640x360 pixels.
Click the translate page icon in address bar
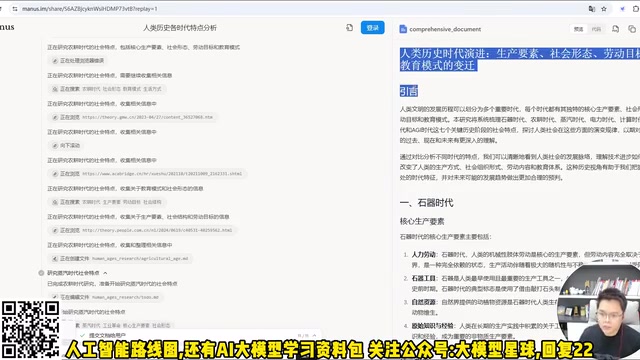pyautogui.click(x=591, y=9)
